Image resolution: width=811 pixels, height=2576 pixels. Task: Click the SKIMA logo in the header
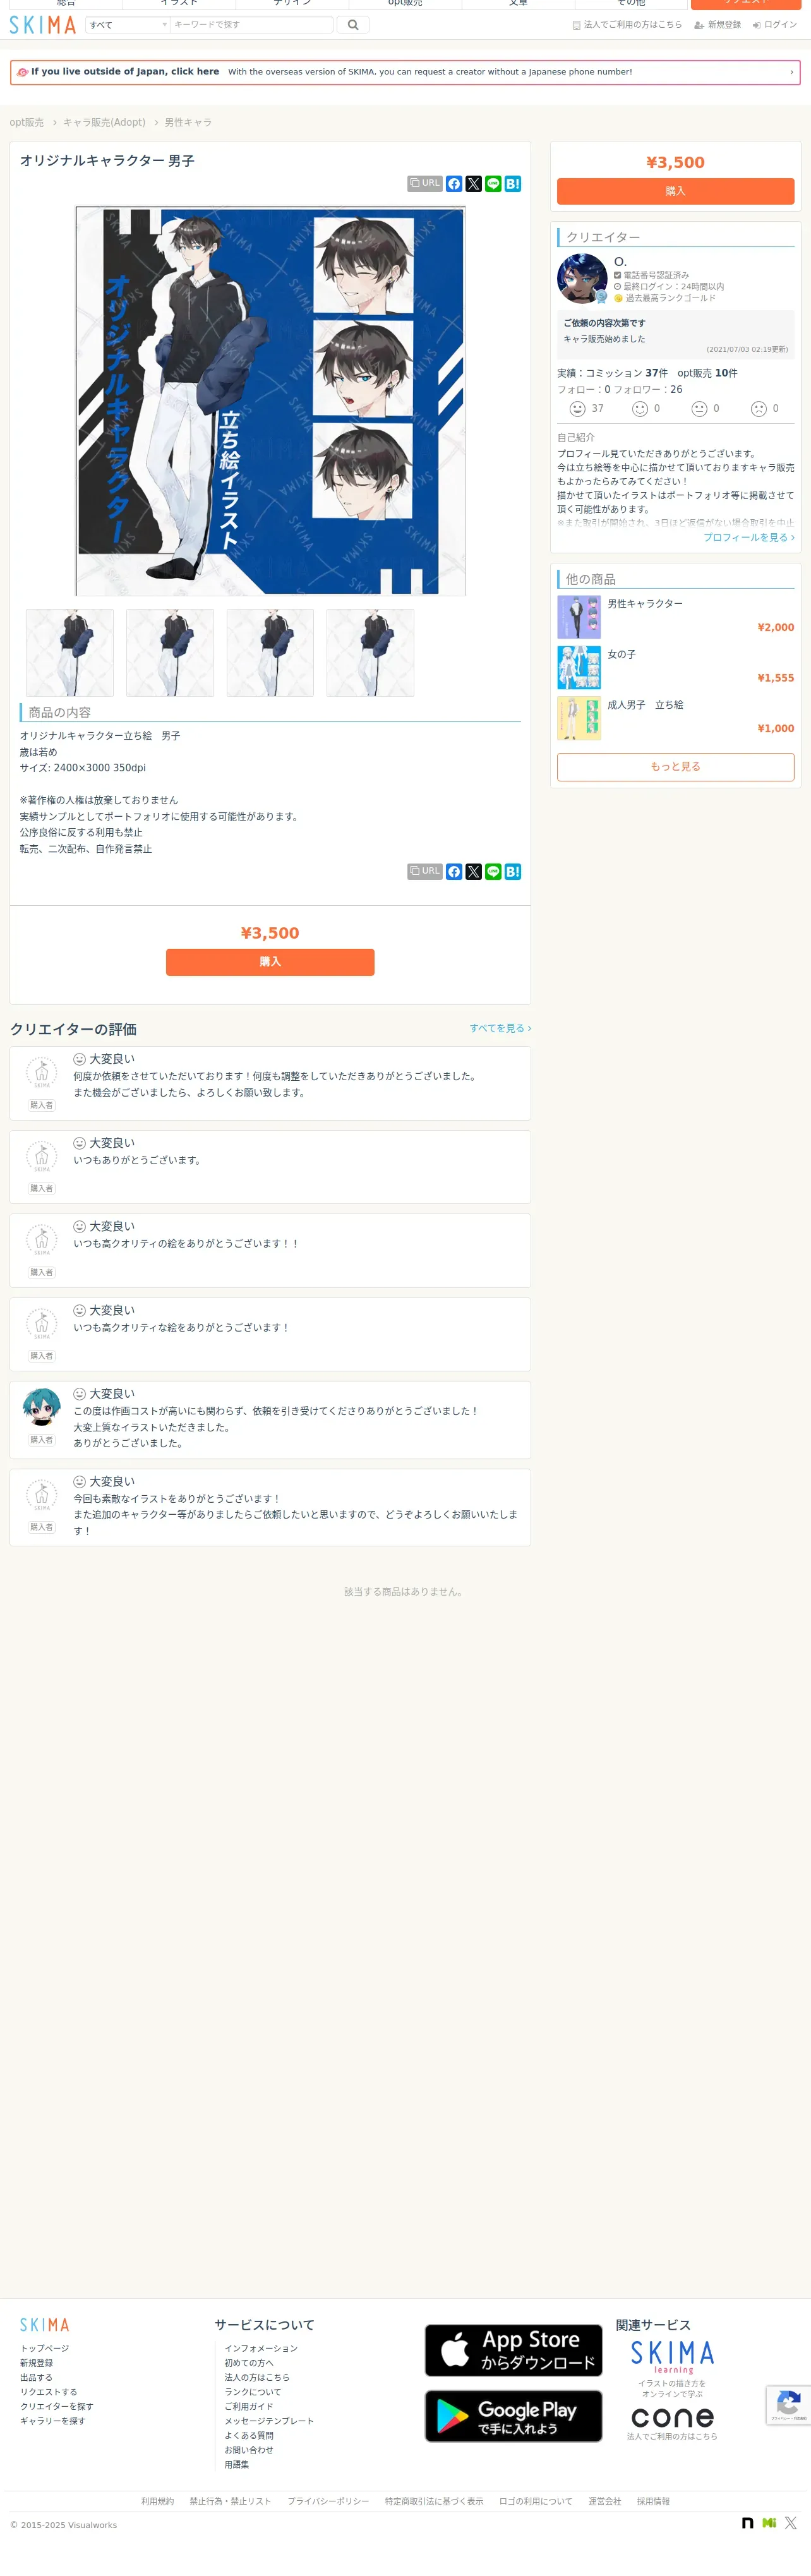pyautogui.click(x=43, y=25)
